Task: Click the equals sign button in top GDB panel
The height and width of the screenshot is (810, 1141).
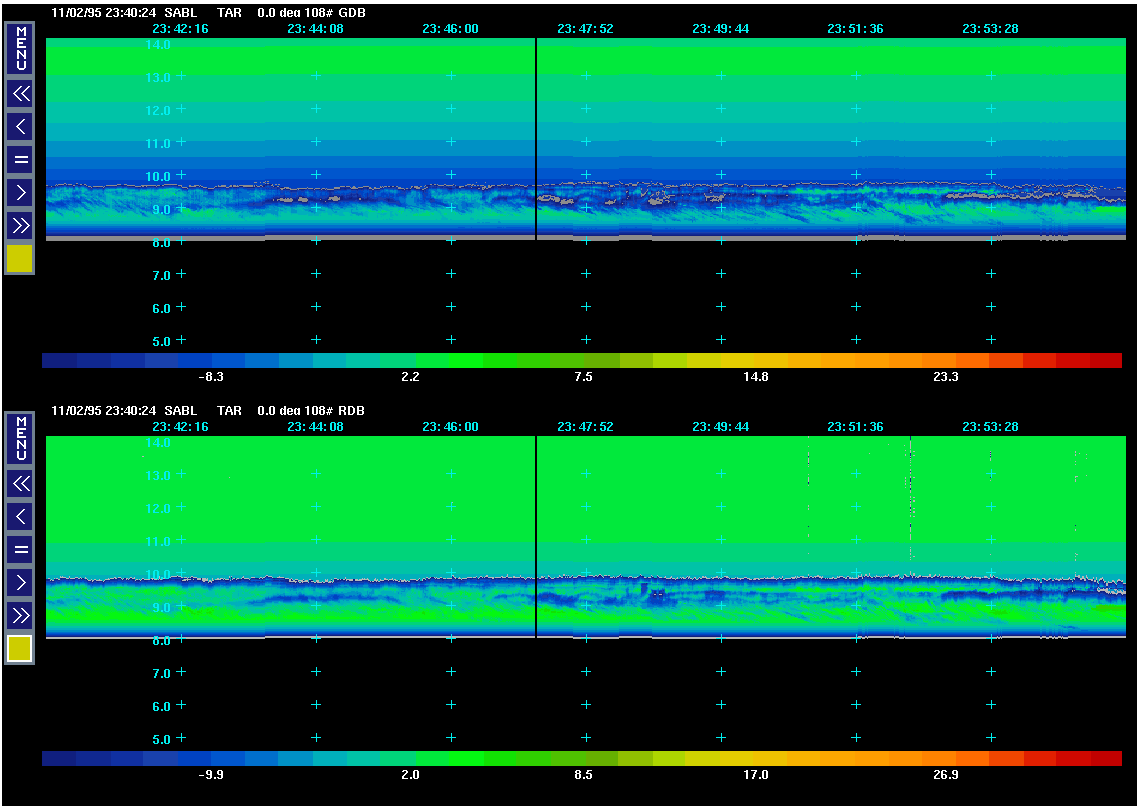Action: click(x=20, y=159)
